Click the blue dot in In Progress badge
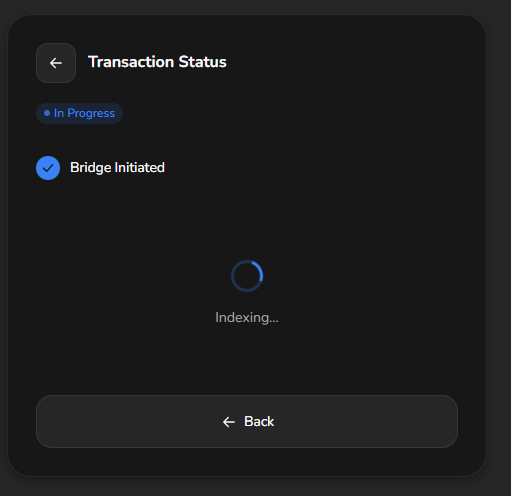The image size is (511, 496). 47,113
